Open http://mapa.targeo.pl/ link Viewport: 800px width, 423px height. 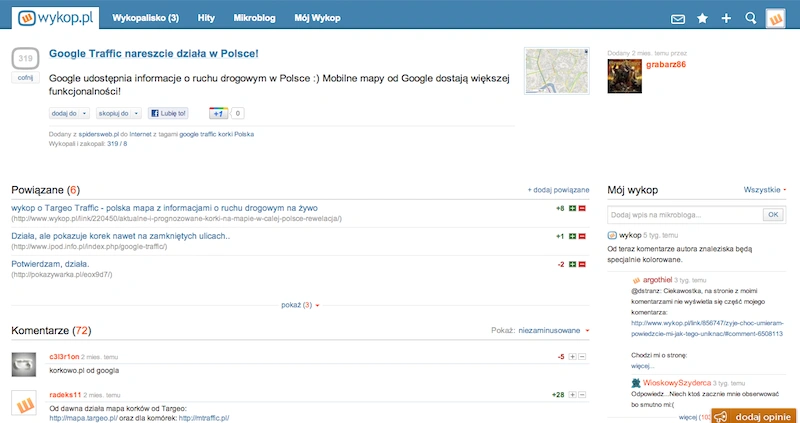click(84, 418)
